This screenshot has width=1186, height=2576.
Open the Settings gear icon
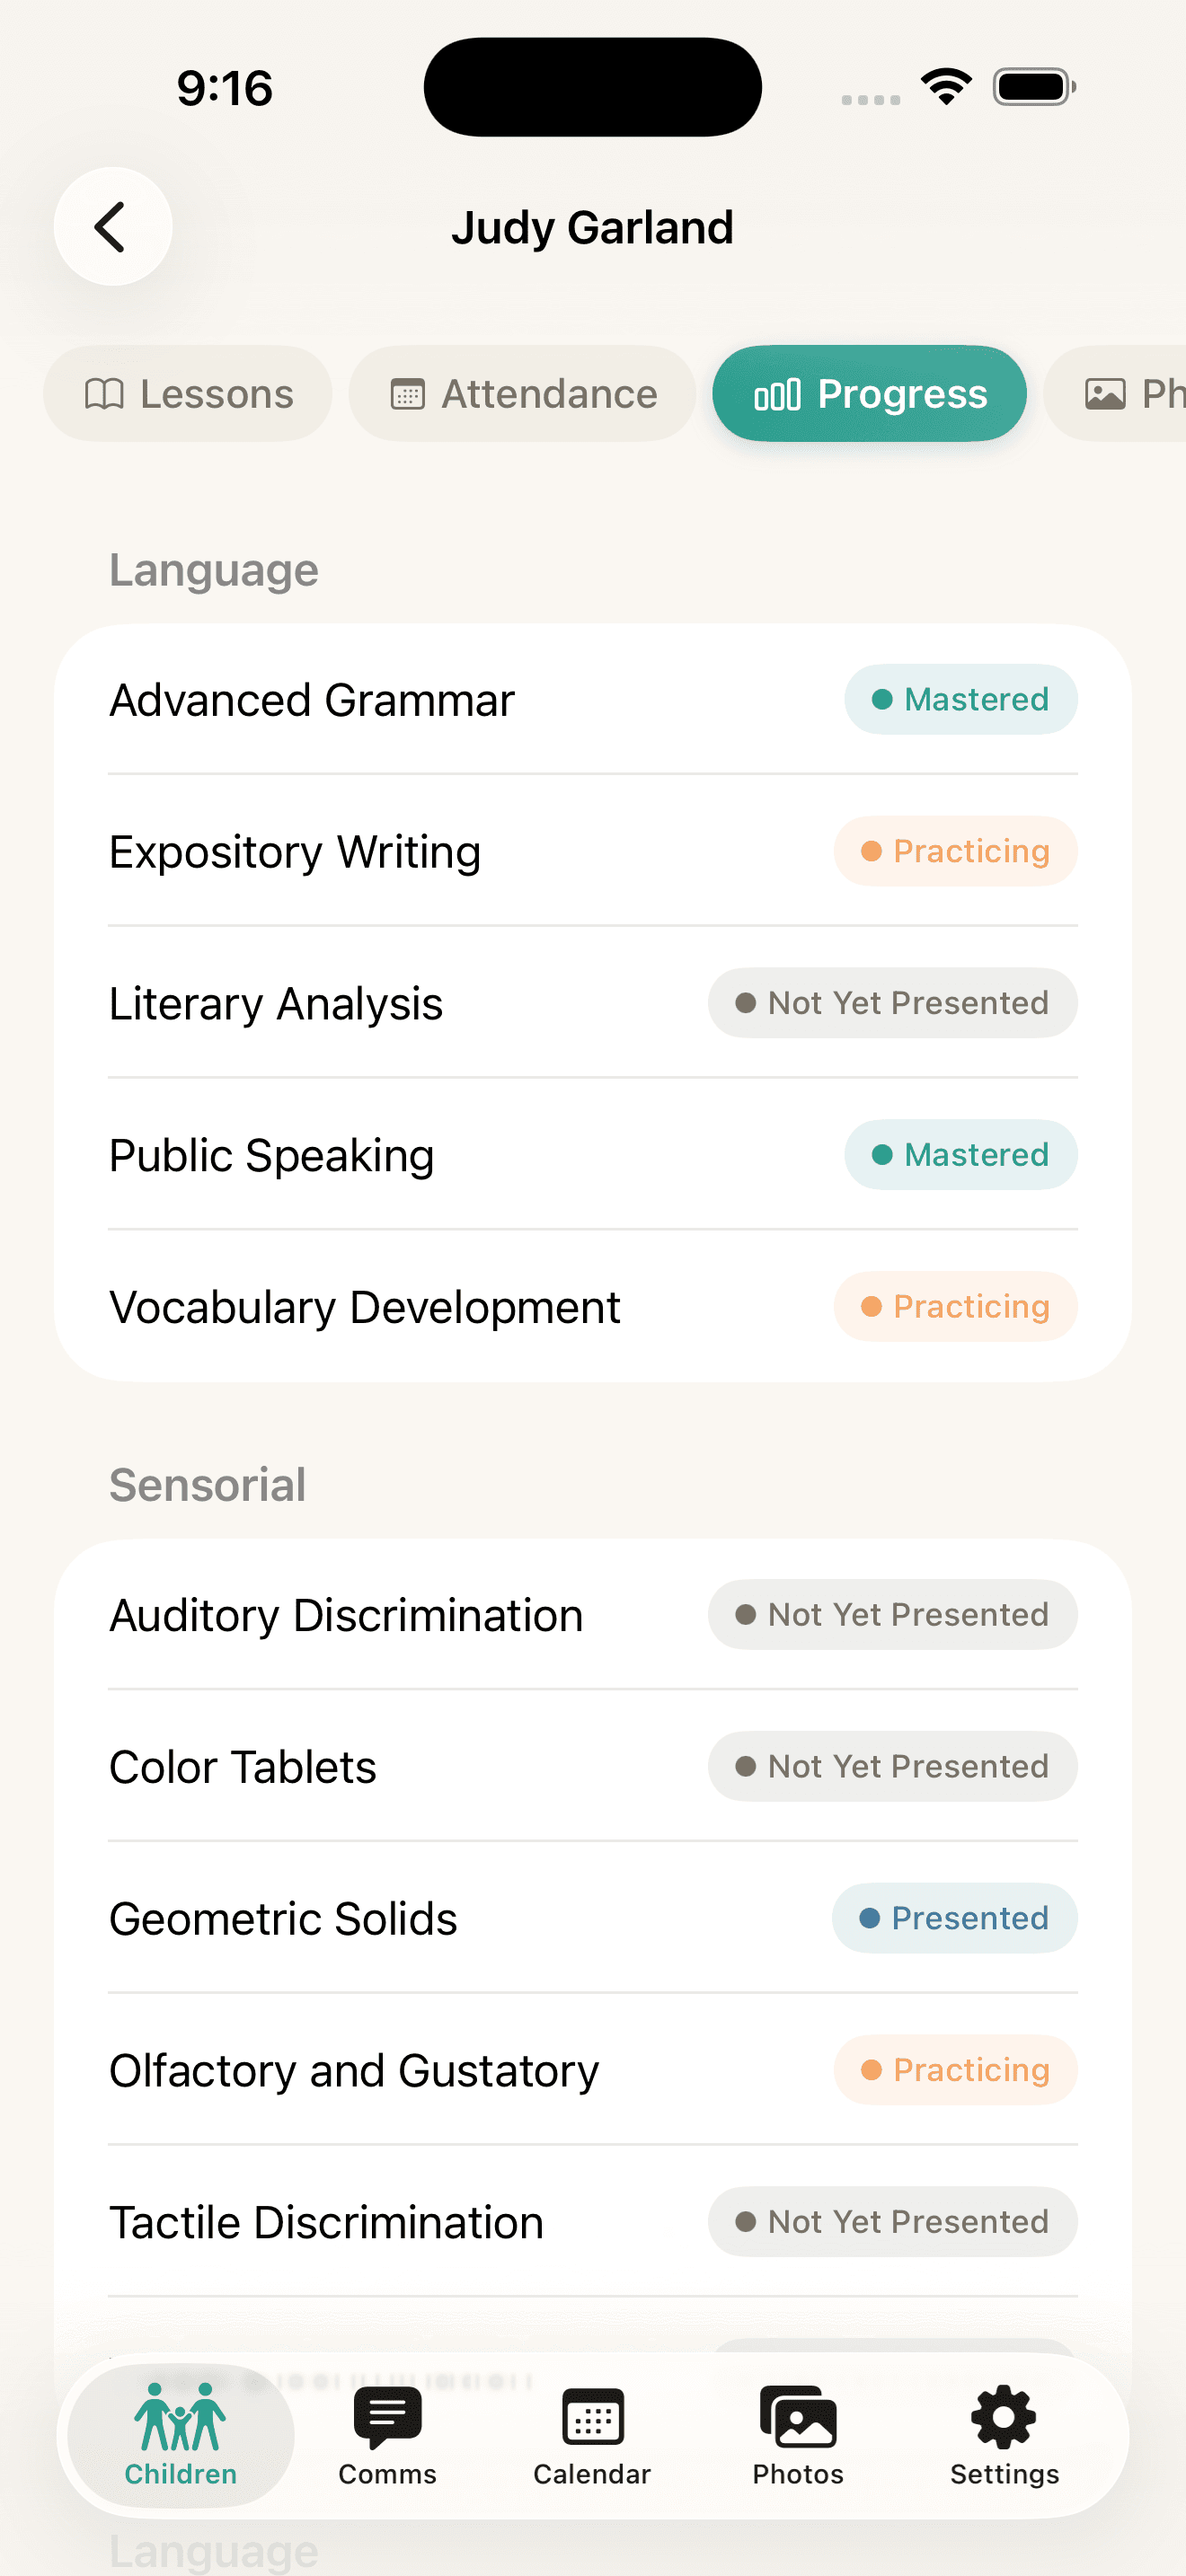tap(1004, 2416)
